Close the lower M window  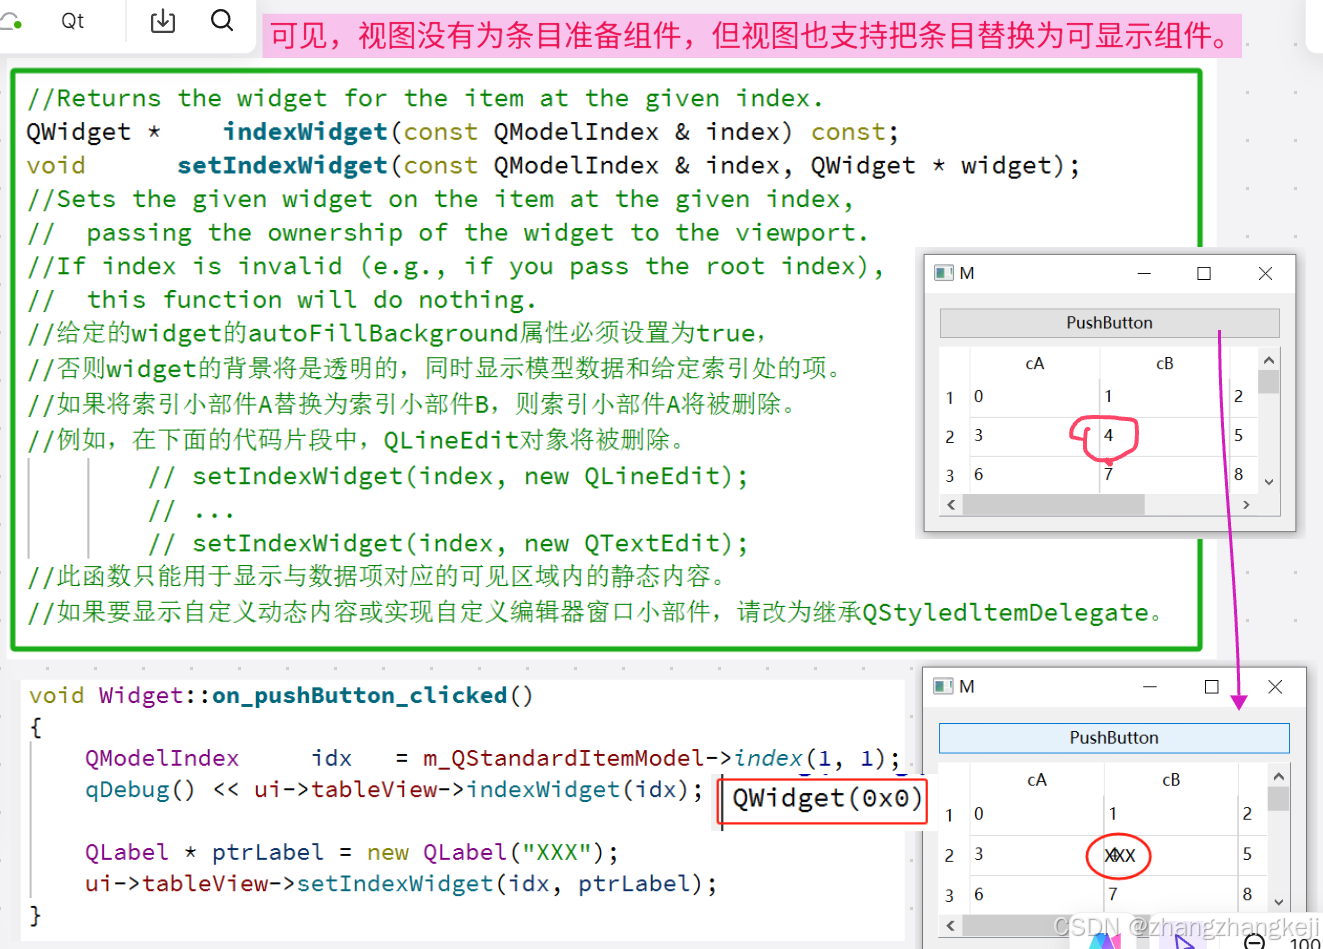(1275, 686)
